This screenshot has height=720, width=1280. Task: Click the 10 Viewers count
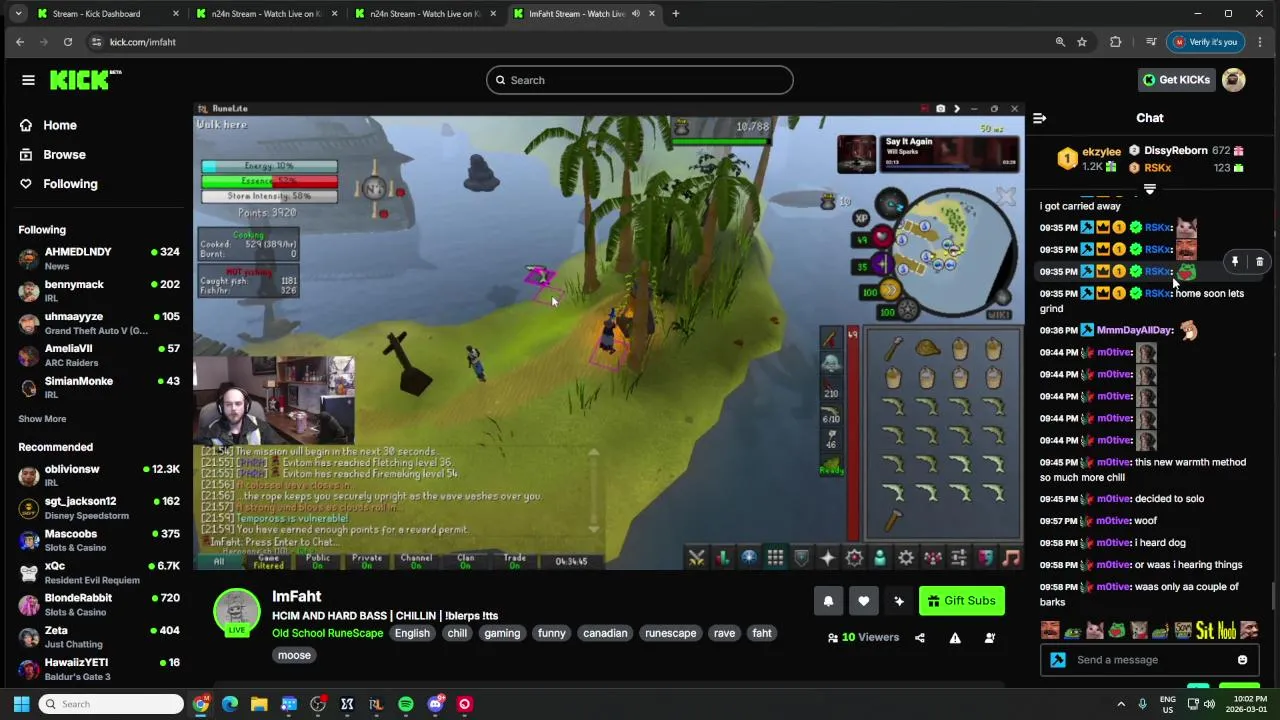pyautogui.click(x=863, y=638)
